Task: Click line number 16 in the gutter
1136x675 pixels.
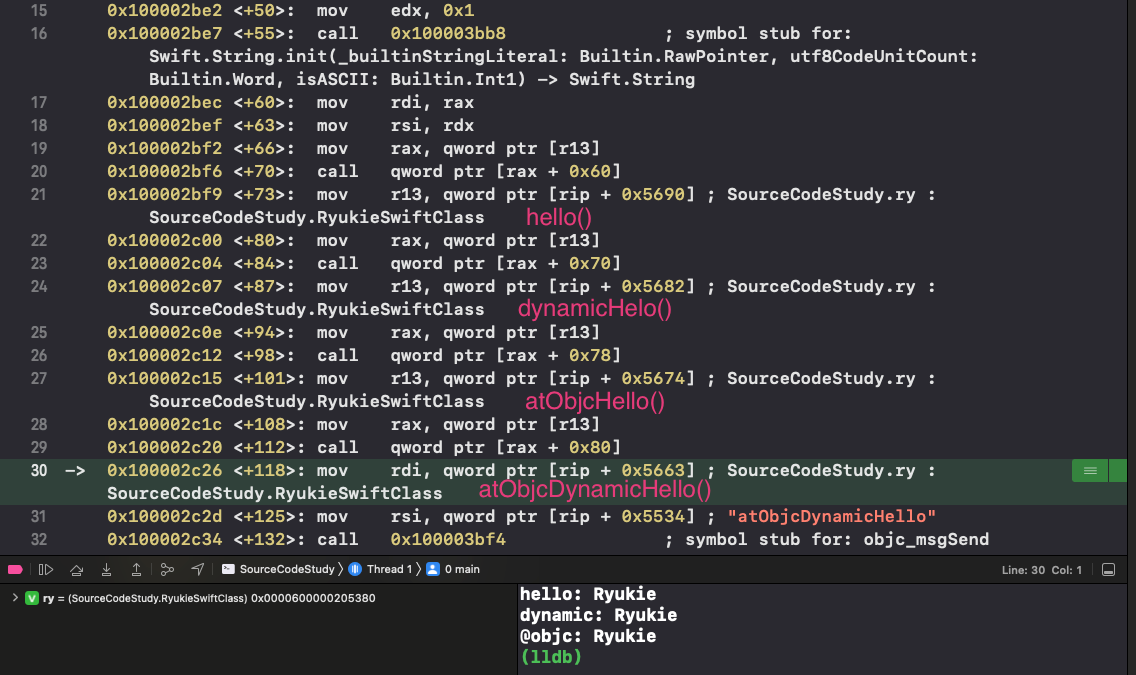Action: coord(39,33)
